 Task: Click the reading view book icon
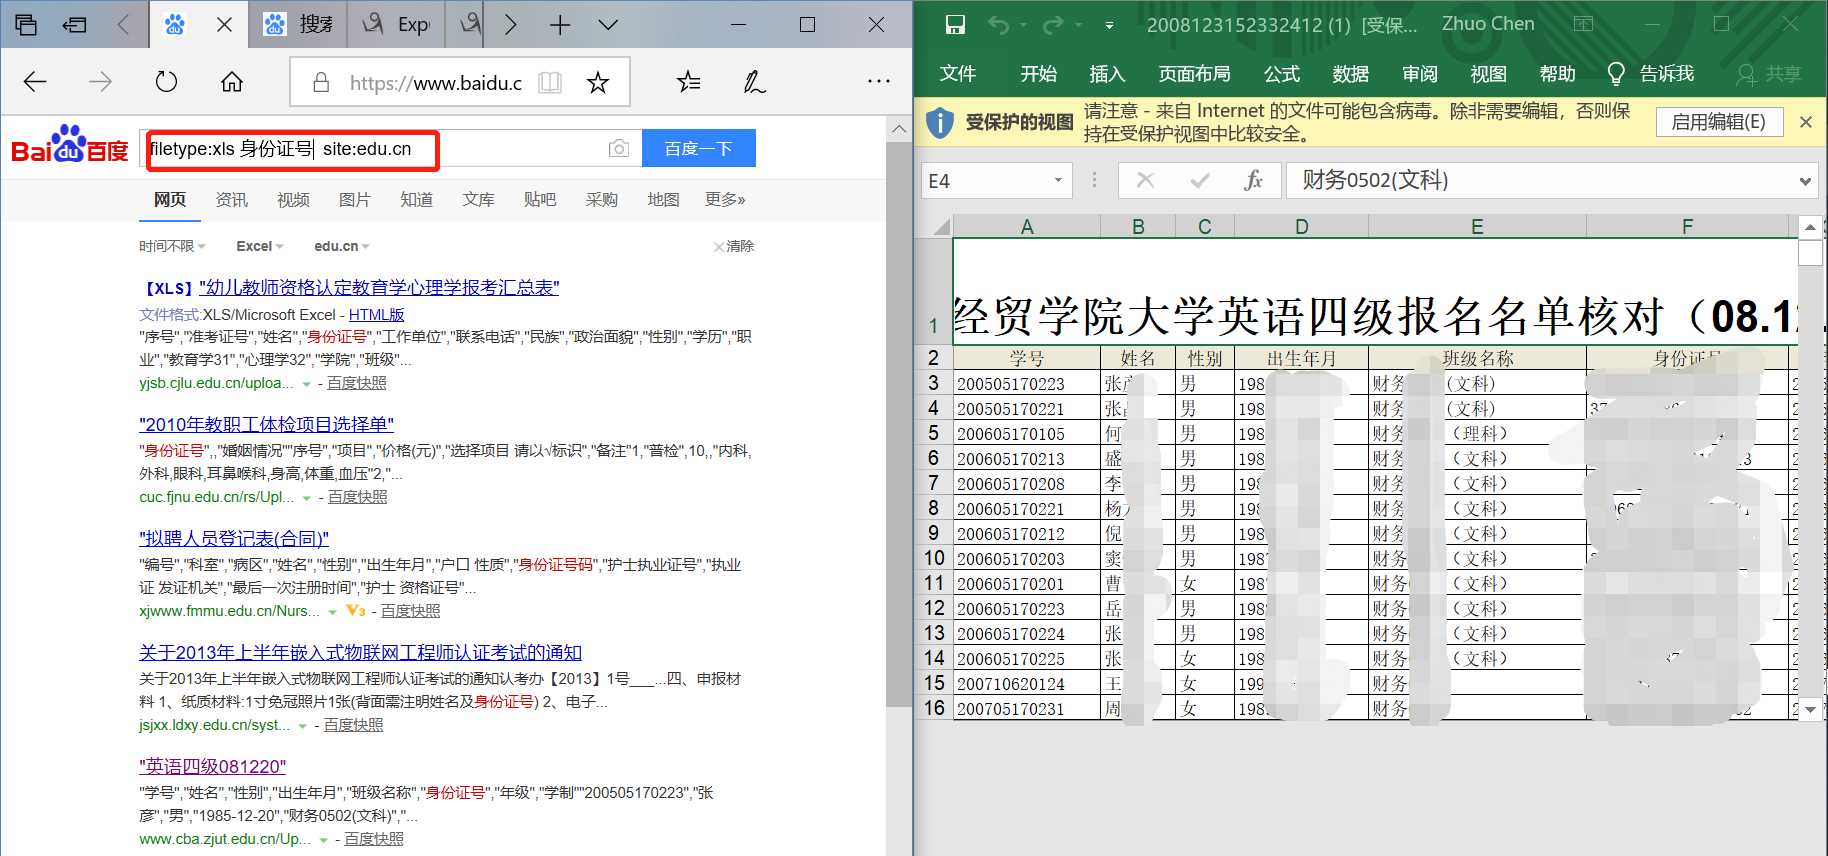(550, 83)
